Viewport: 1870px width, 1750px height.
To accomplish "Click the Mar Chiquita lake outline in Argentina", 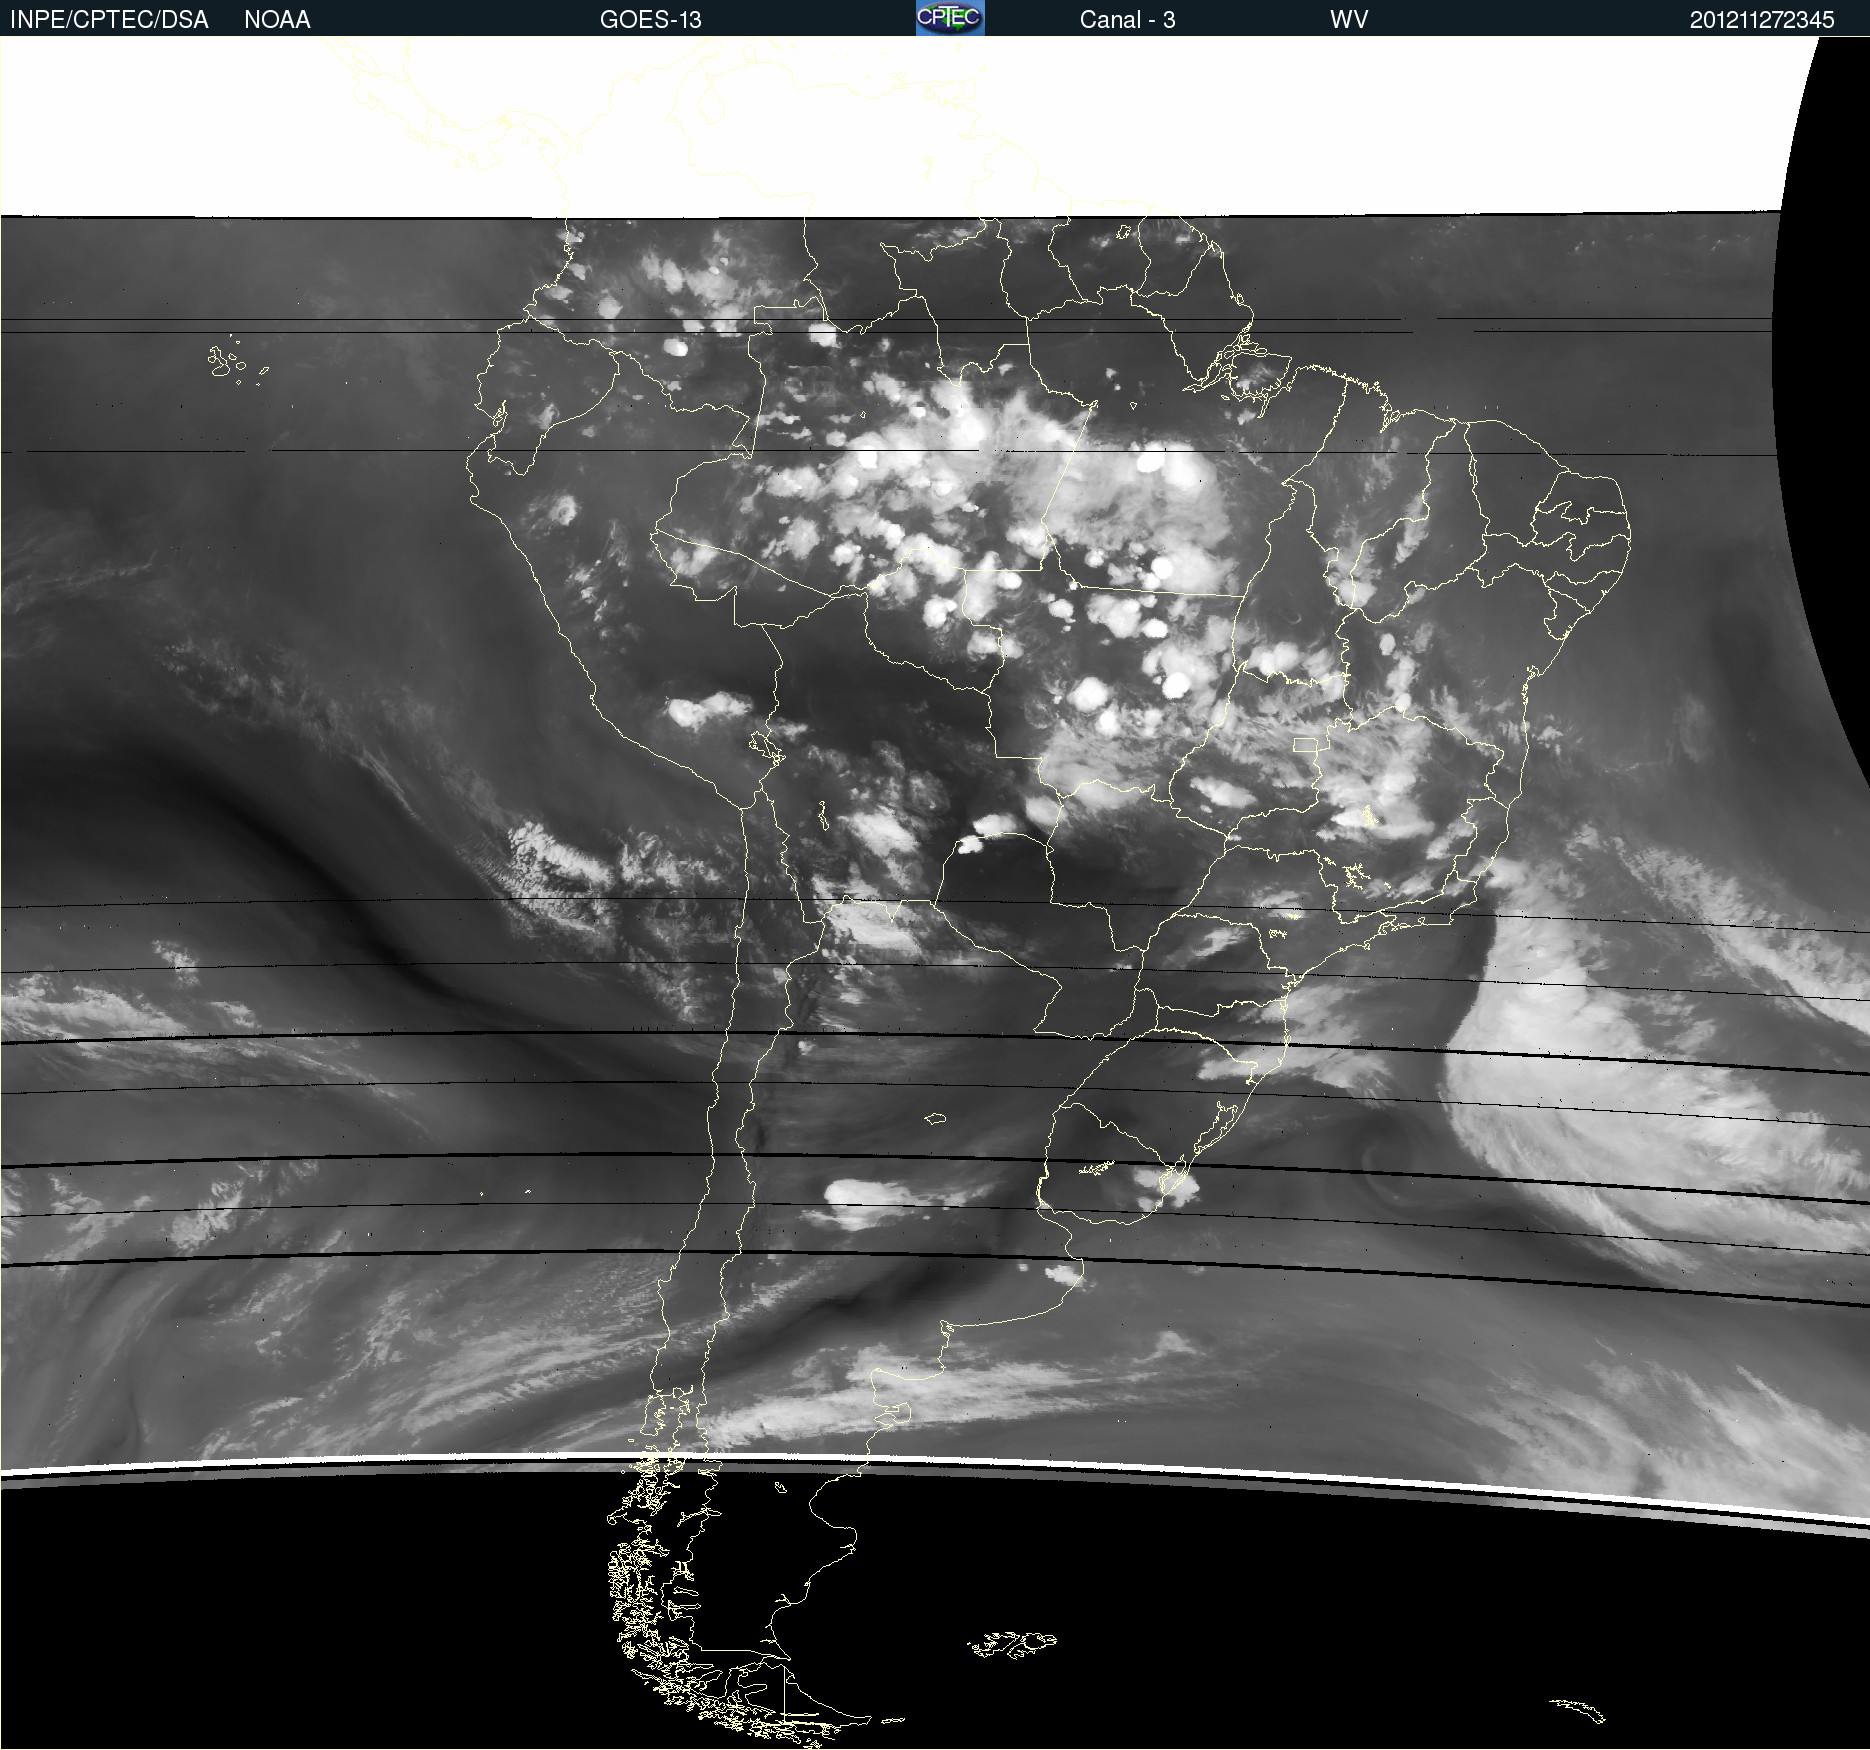I will click(x=935, y=1118).
